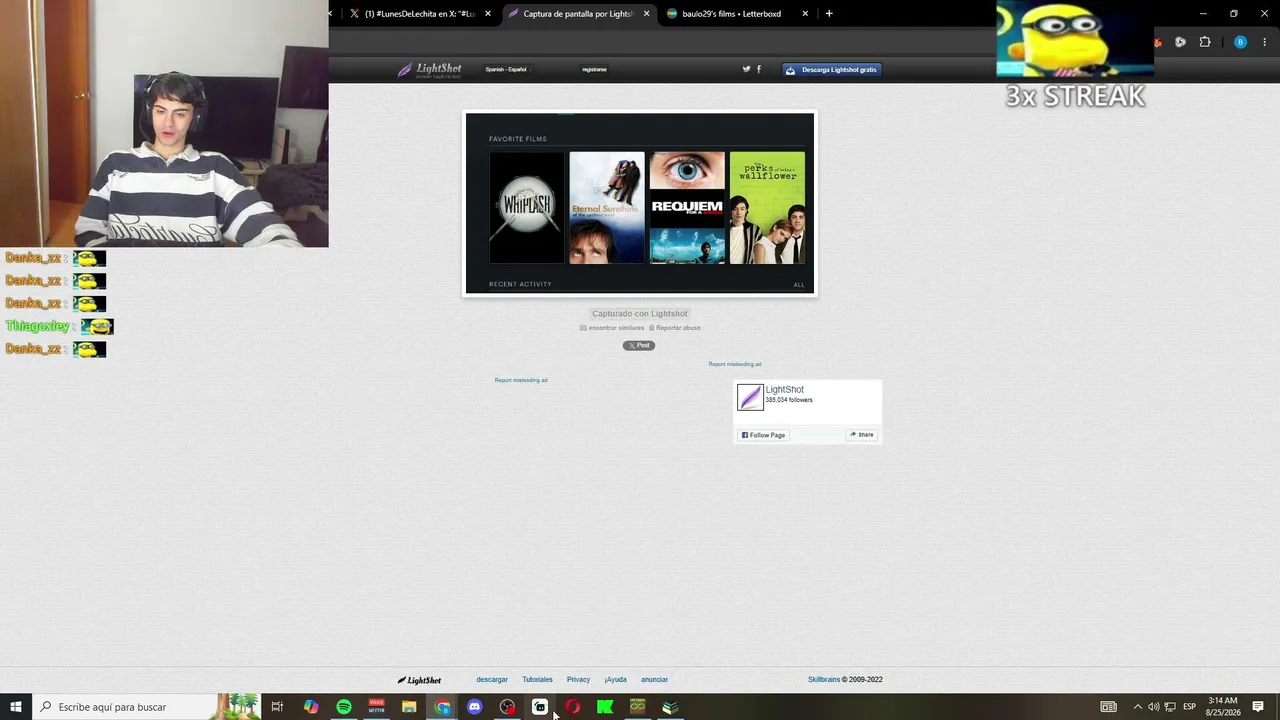Screen dimensions: 1280x720
Task: Open the green Kick icon on taskbar
Action: [x=605, y=707]
